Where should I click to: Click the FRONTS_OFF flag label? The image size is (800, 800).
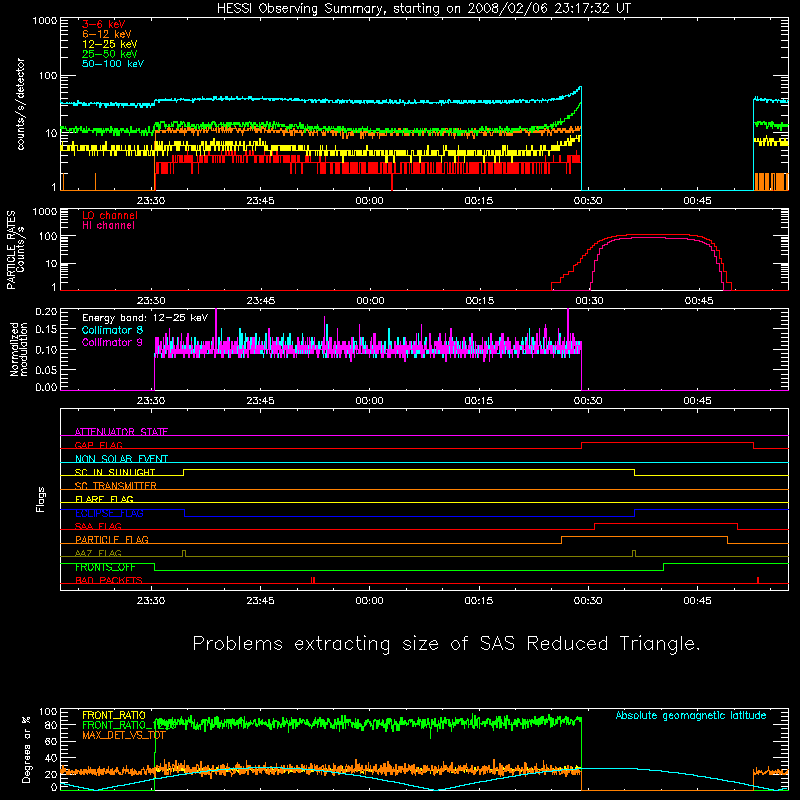click(x=105, y=567)
